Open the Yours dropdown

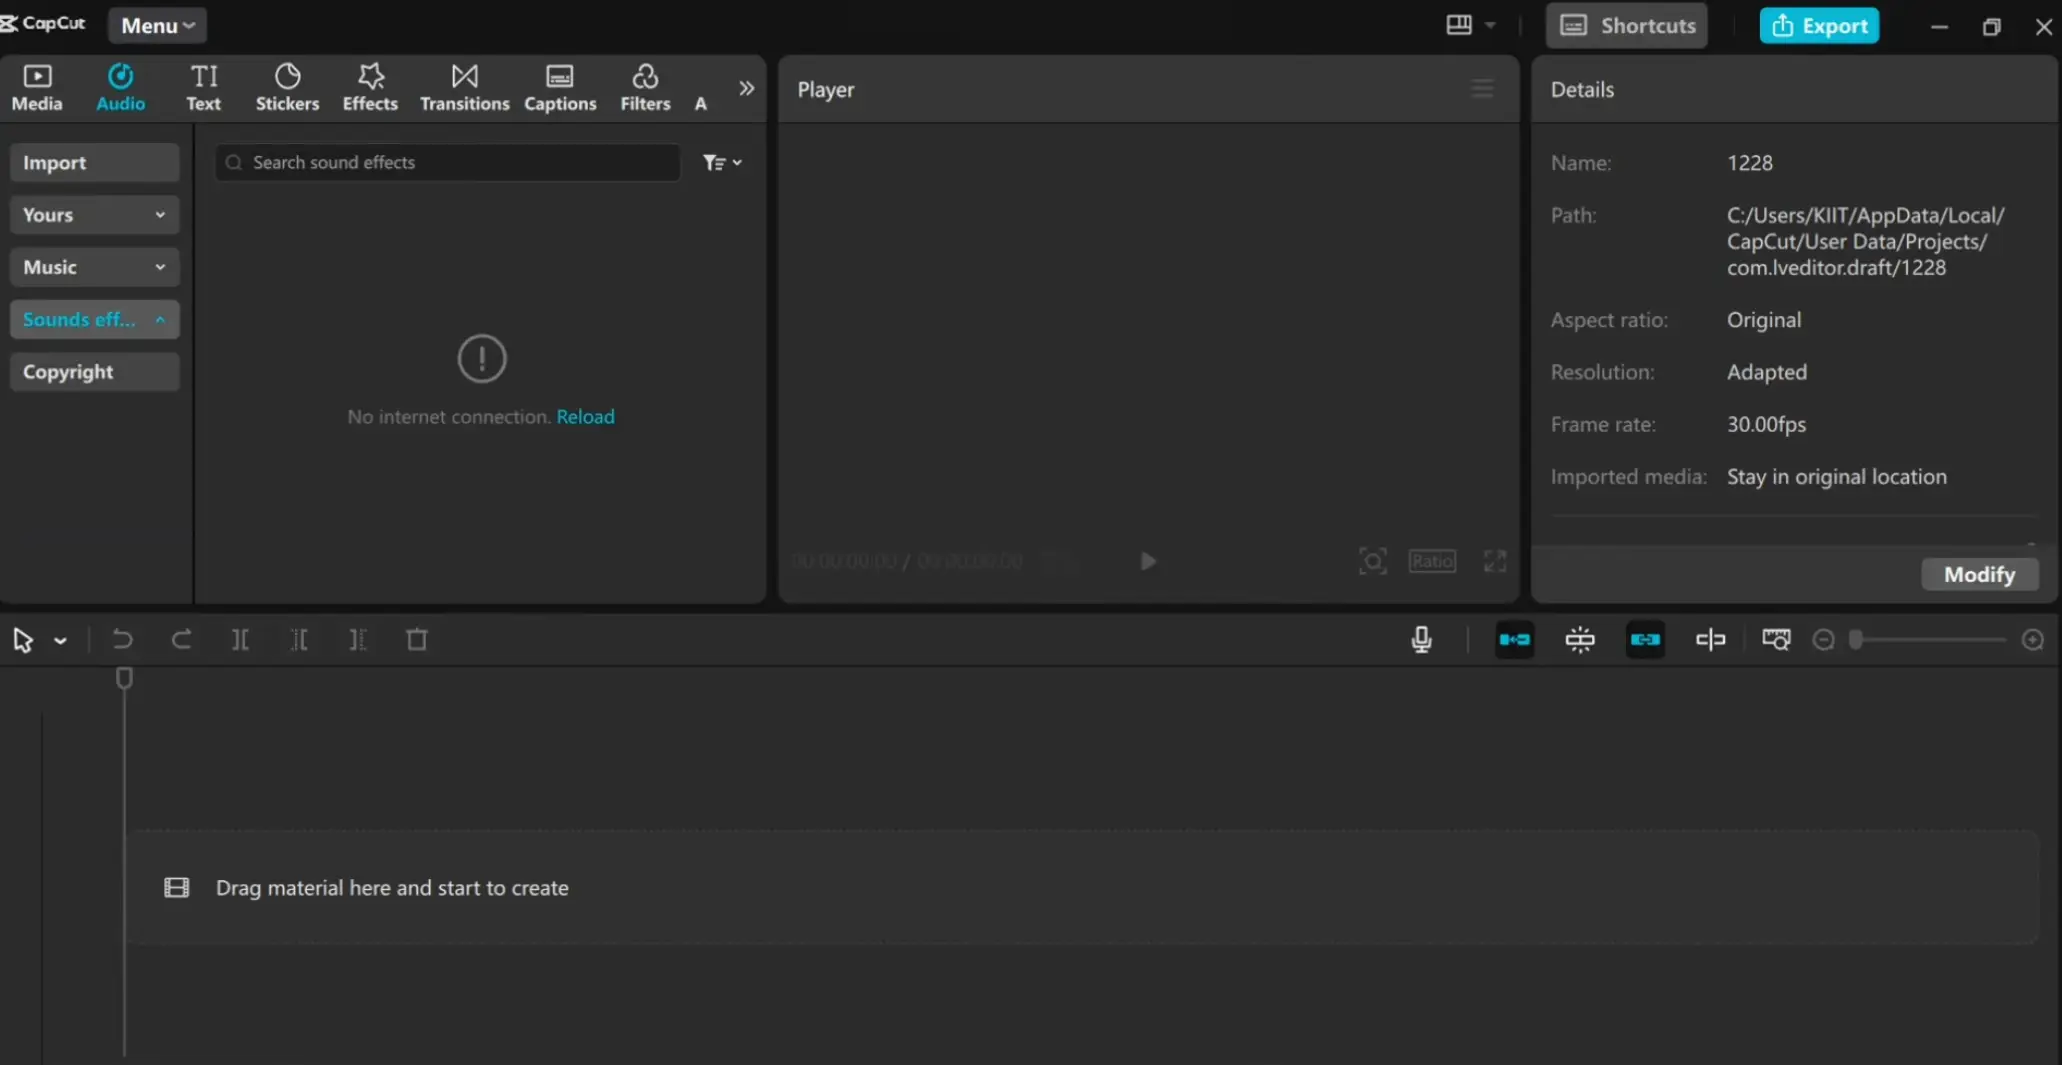coord(93,214)
